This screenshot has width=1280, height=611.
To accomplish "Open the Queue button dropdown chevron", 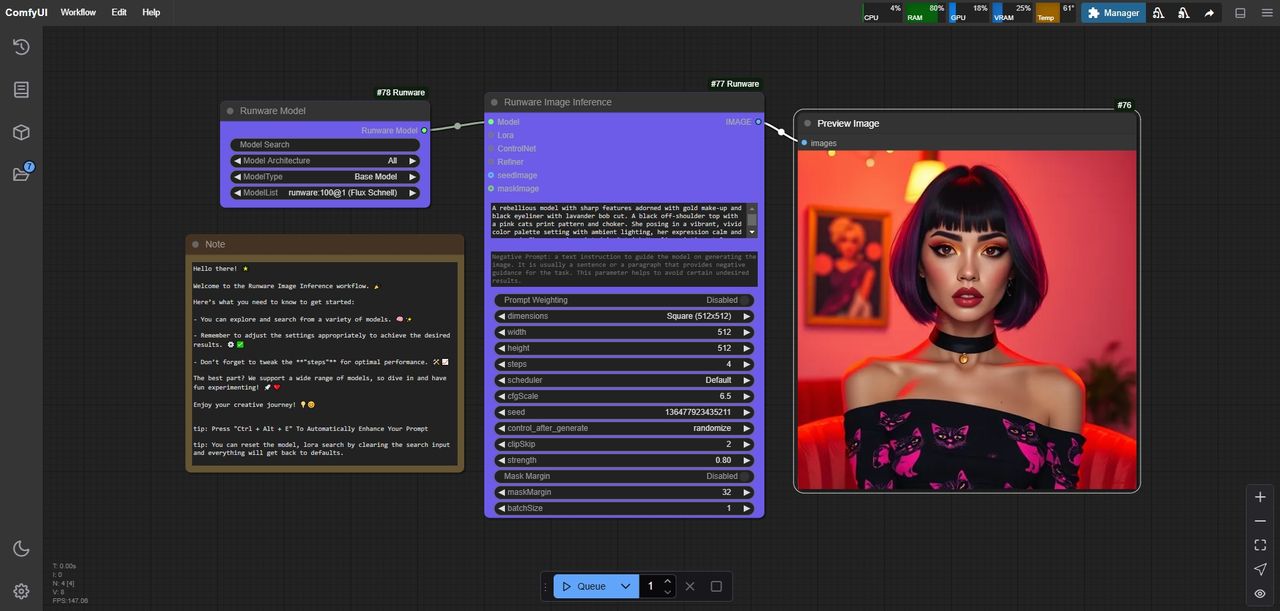I will pos(626,586).
